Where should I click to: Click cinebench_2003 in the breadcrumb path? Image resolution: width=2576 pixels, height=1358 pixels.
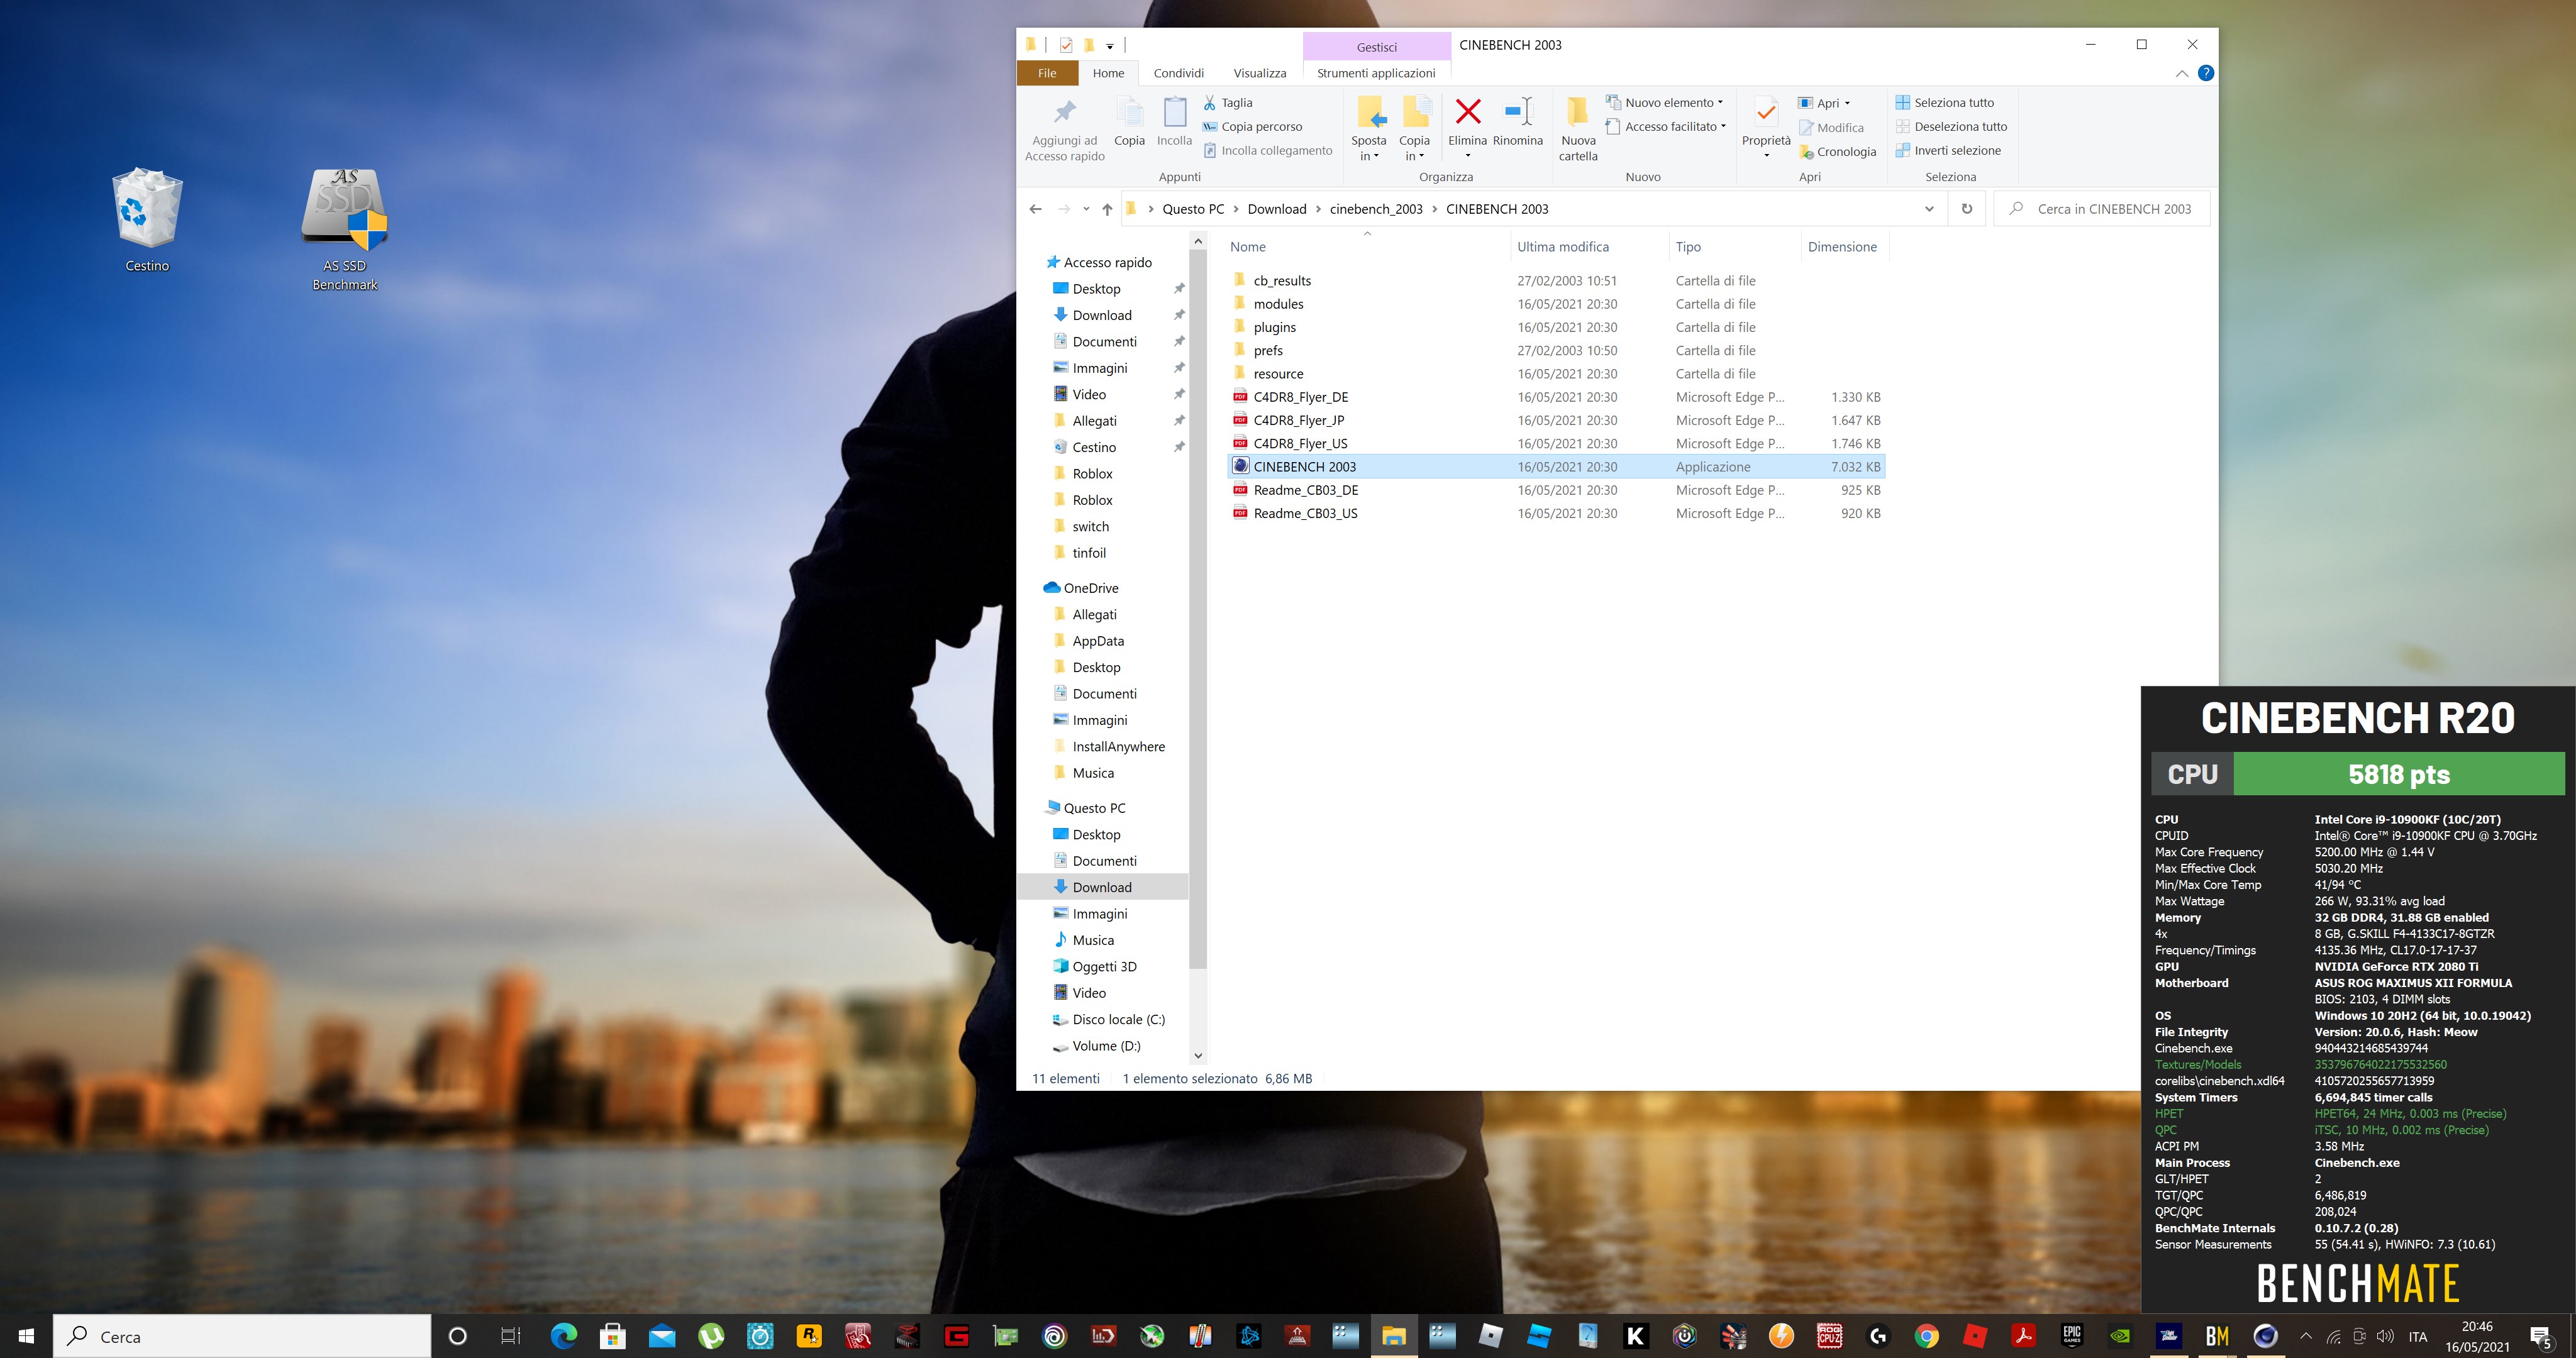tap(1376, 208)
